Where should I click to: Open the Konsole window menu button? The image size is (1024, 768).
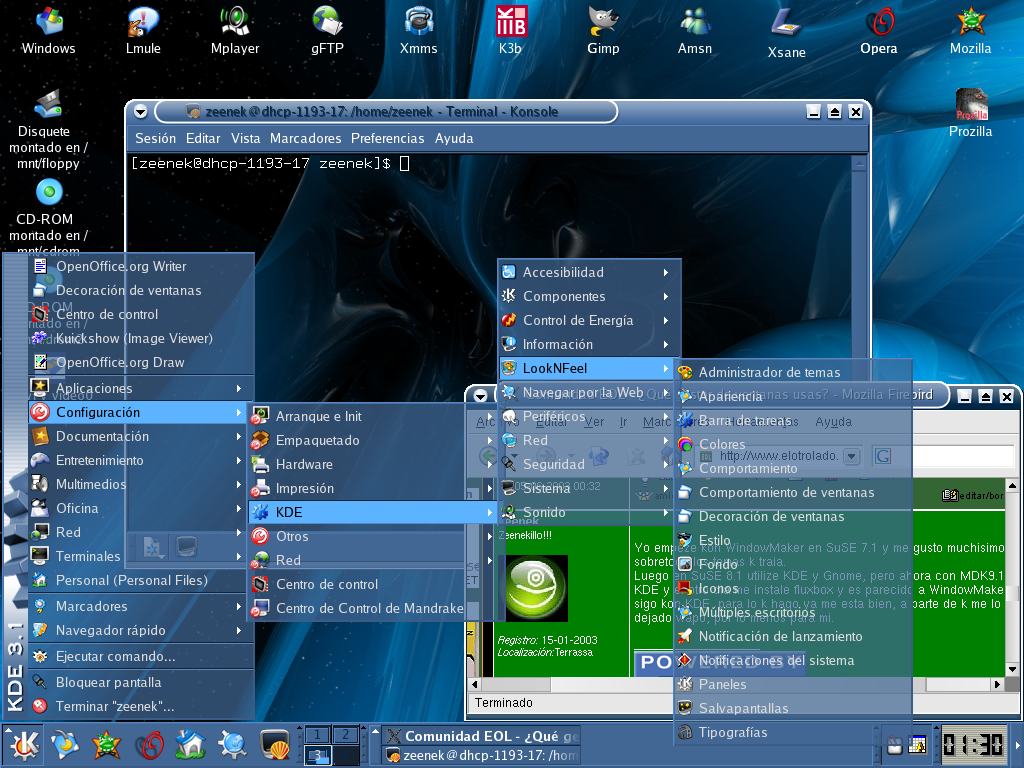click(x=141, y=112)
